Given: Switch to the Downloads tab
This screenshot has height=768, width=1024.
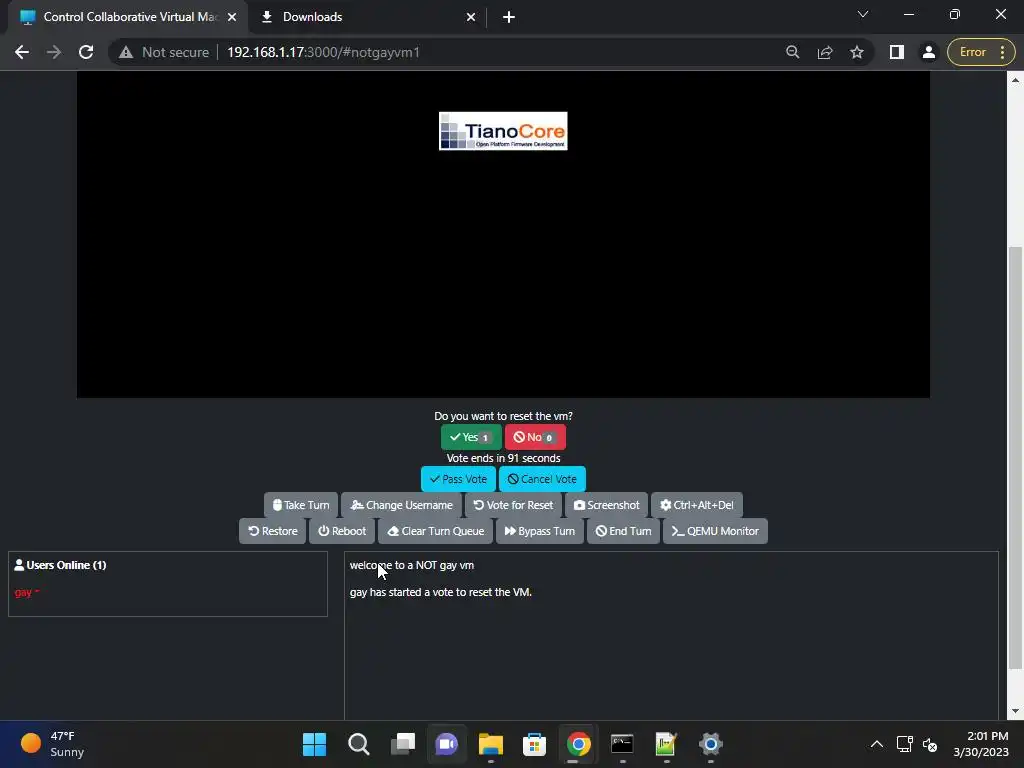Looking at the screenshot, I should pyautogui.click(x=368, y=17).
